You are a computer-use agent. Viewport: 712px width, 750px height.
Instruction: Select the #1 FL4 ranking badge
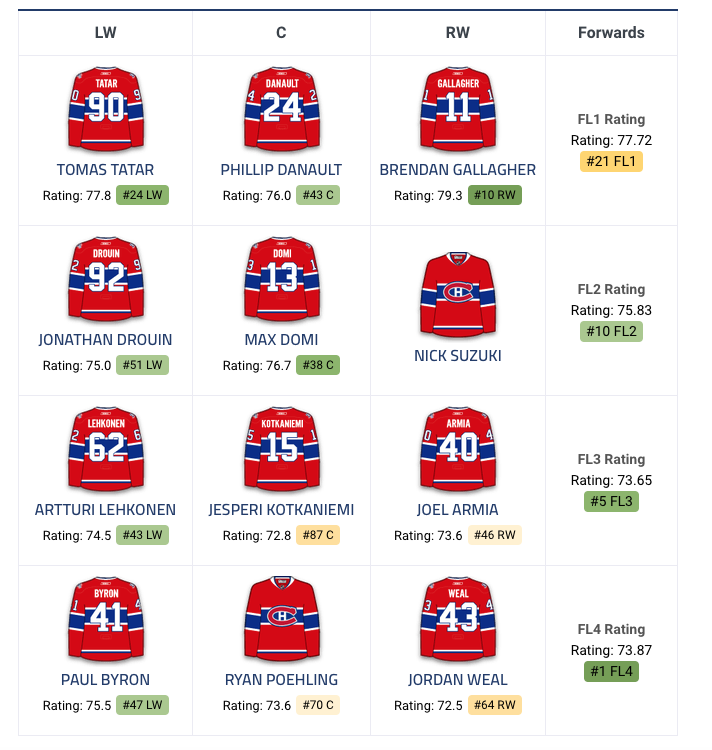tap(611, 671)
